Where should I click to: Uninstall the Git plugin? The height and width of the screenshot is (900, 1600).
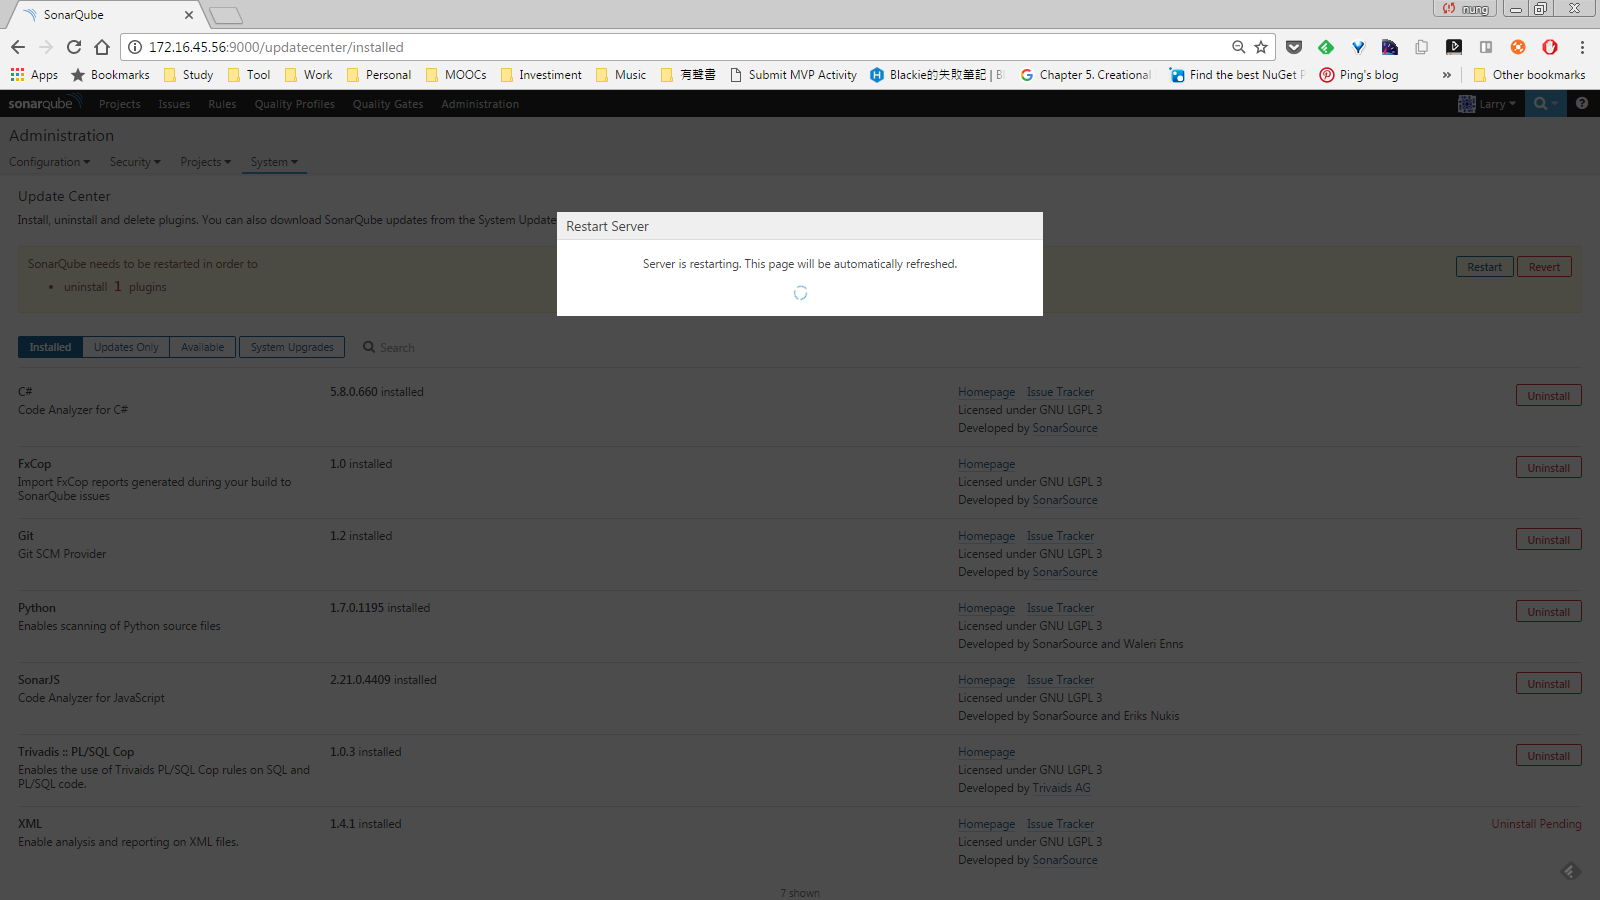[x=1548, y=540]
